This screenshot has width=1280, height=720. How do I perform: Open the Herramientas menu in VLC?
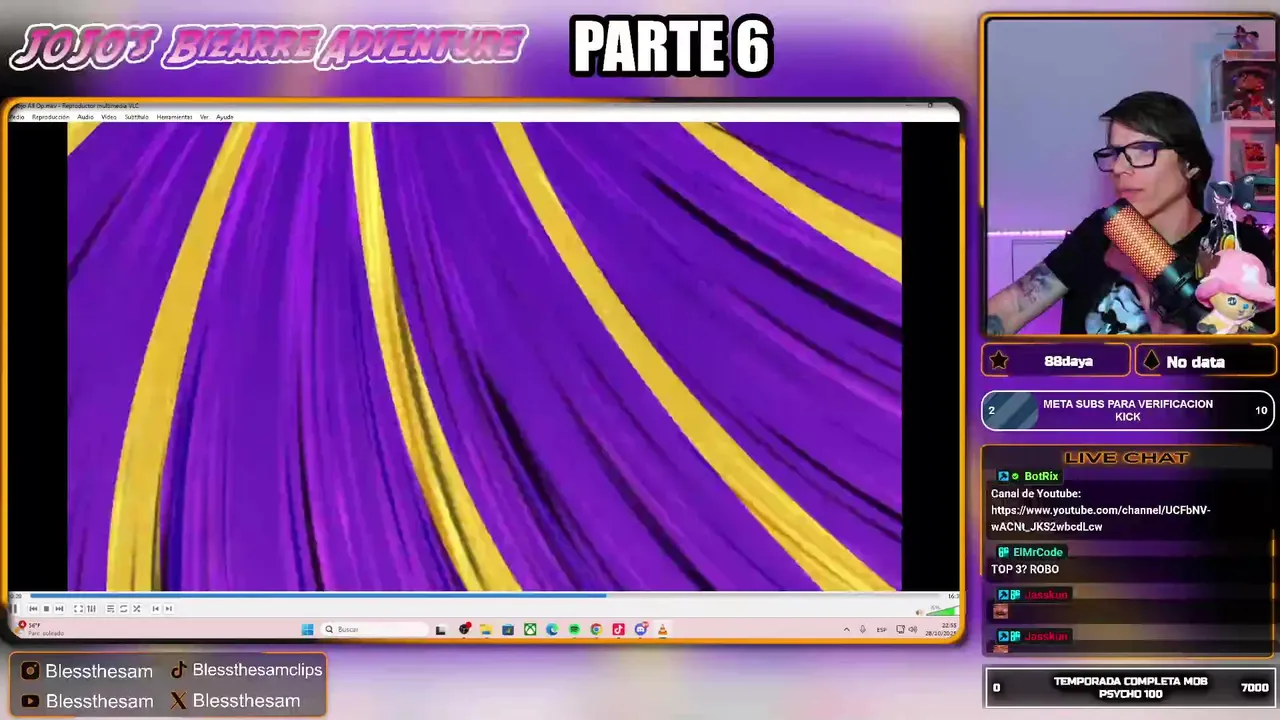pyautogui.click(x=174, y=117)
